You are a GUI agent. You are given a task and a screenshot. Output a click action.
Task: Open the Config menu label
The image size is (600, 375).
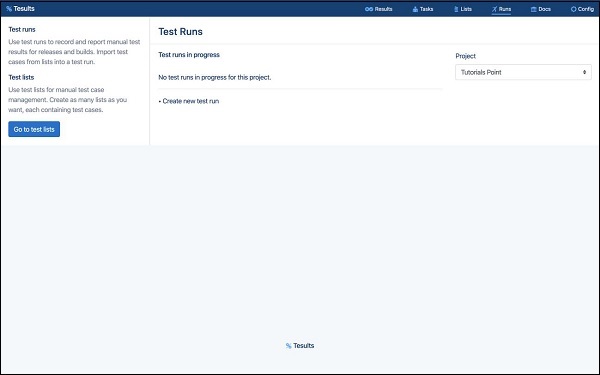586,9
